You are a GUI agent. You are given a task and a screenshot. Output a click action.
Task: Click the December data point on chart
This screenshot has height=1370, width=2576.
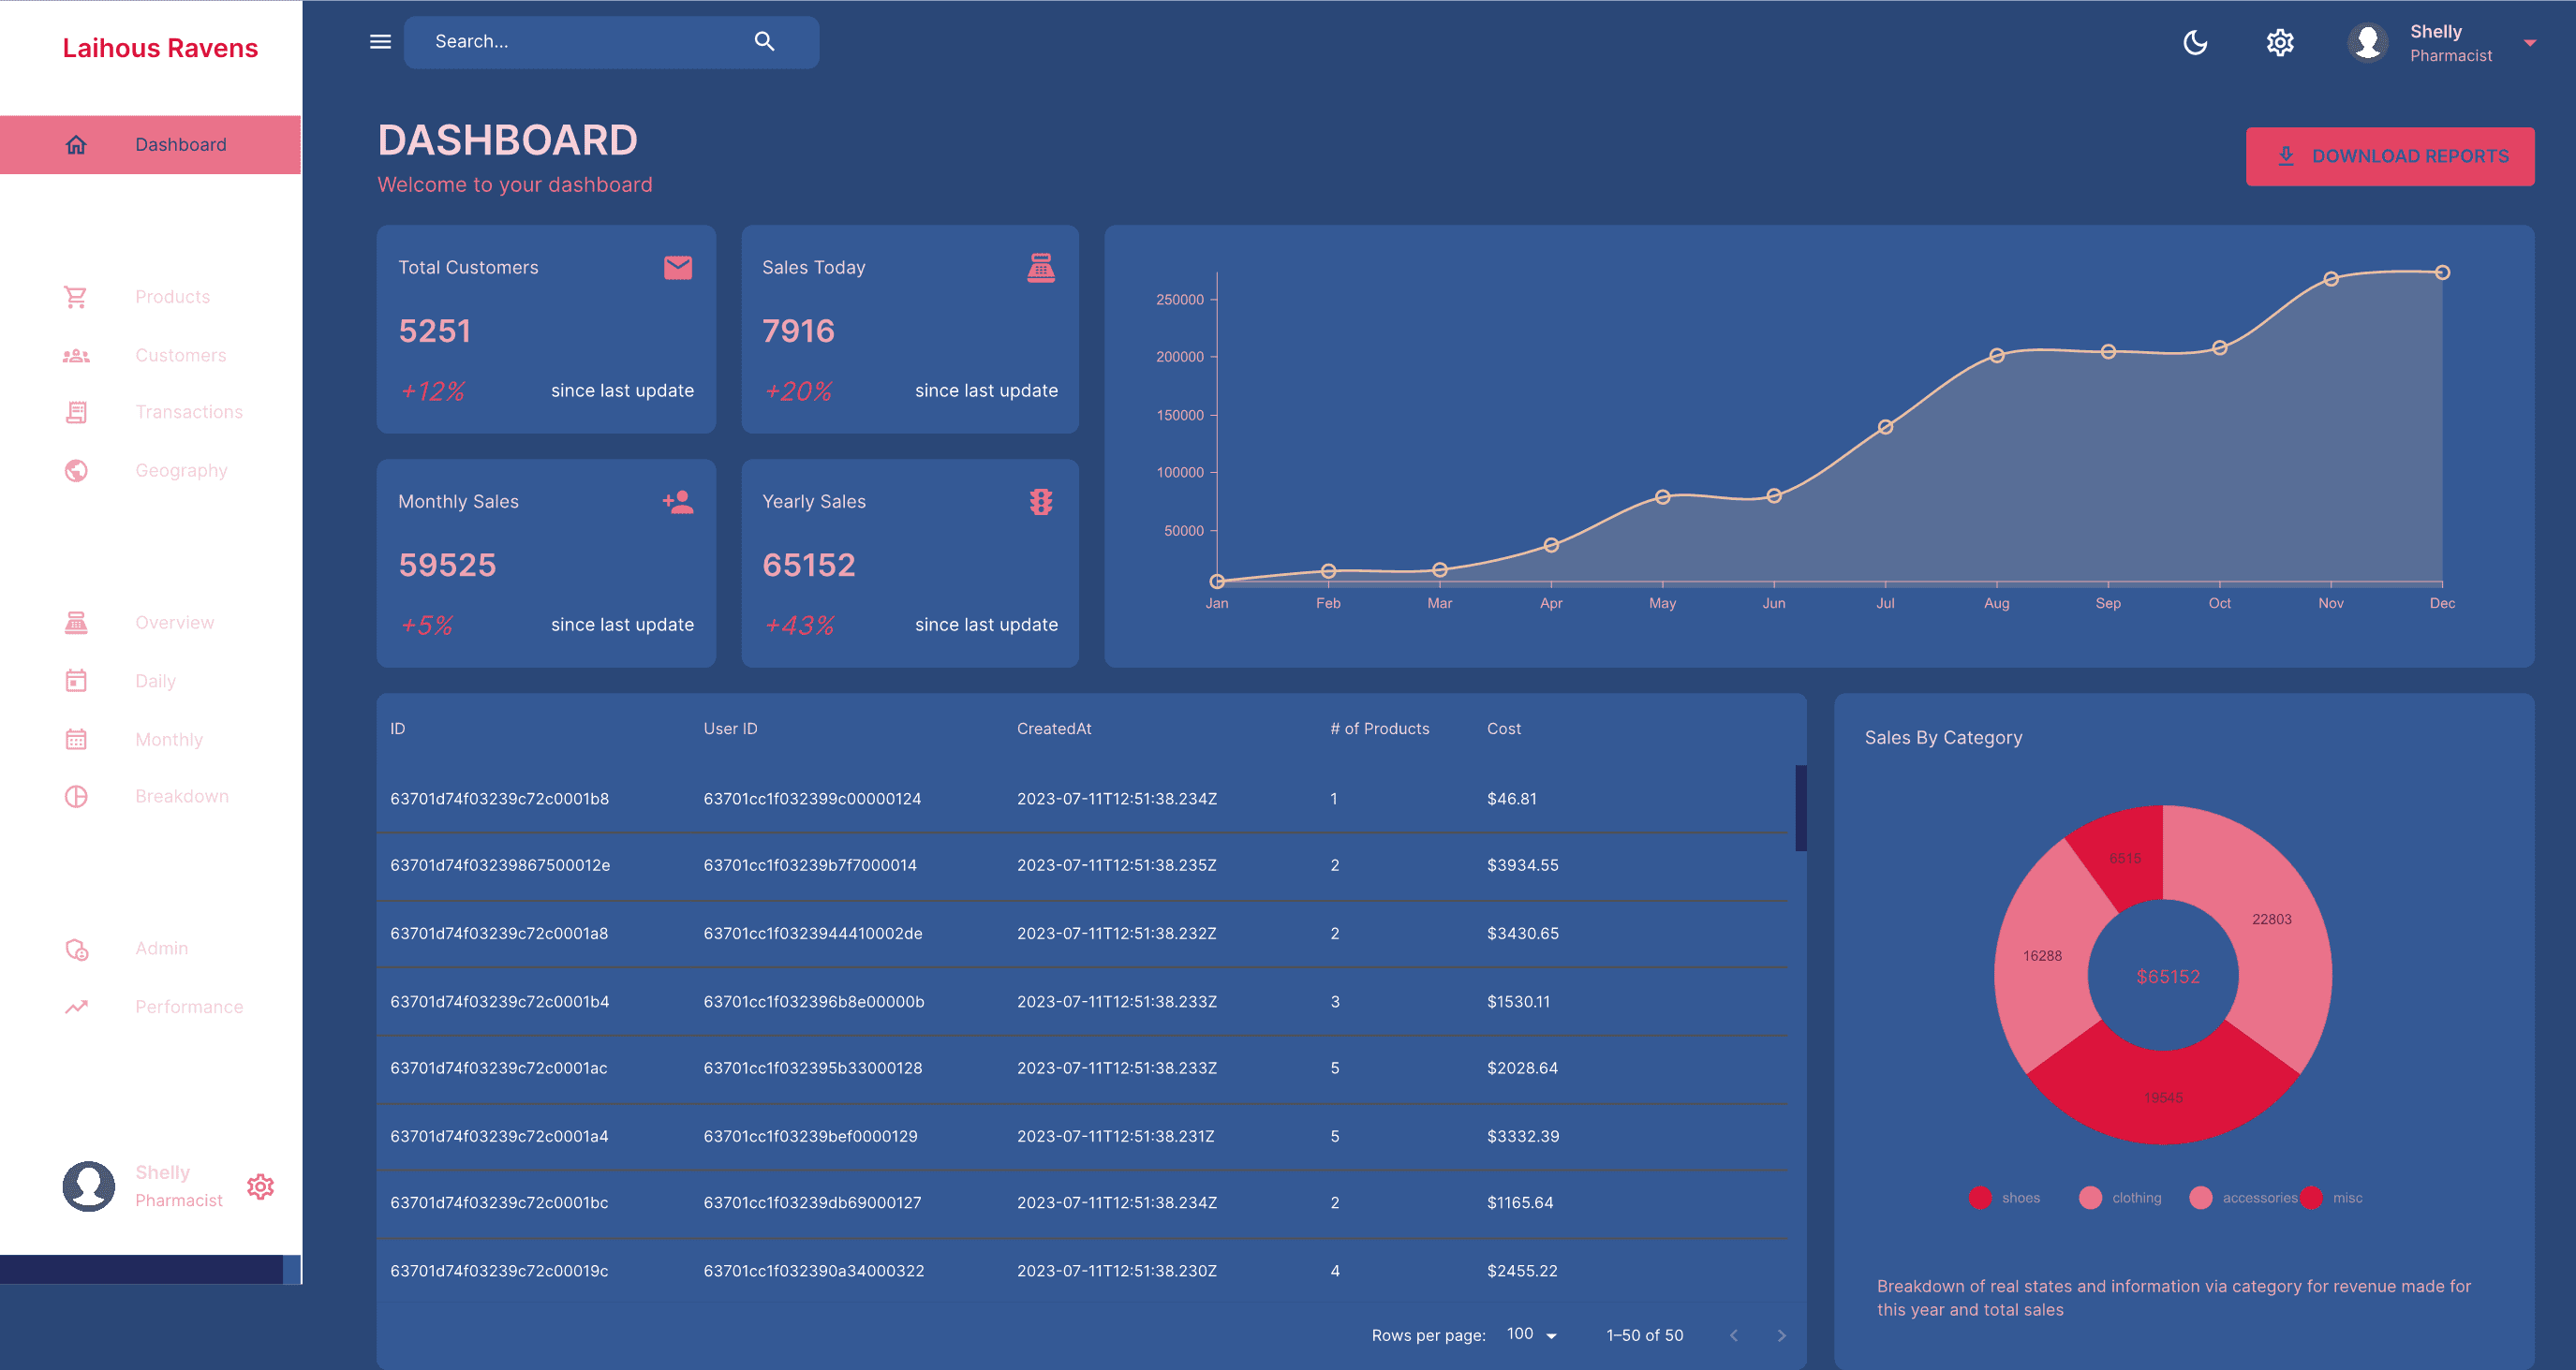tap(2442, 273)
